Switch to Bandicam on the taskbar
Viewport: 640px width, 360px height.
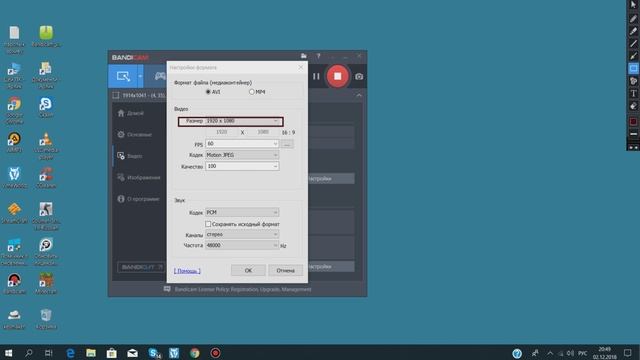216,353
